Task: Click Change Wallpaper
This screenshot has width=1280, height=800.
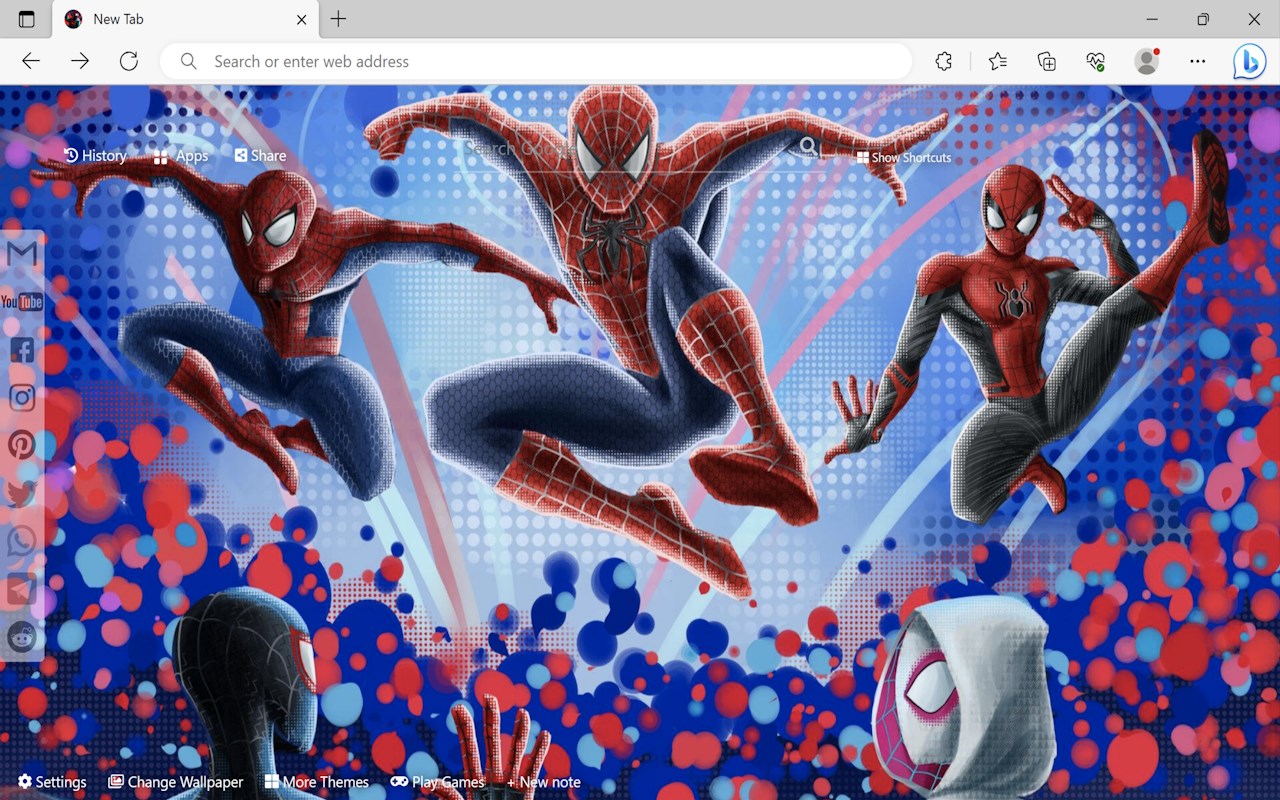Action: tap(176, 782)
